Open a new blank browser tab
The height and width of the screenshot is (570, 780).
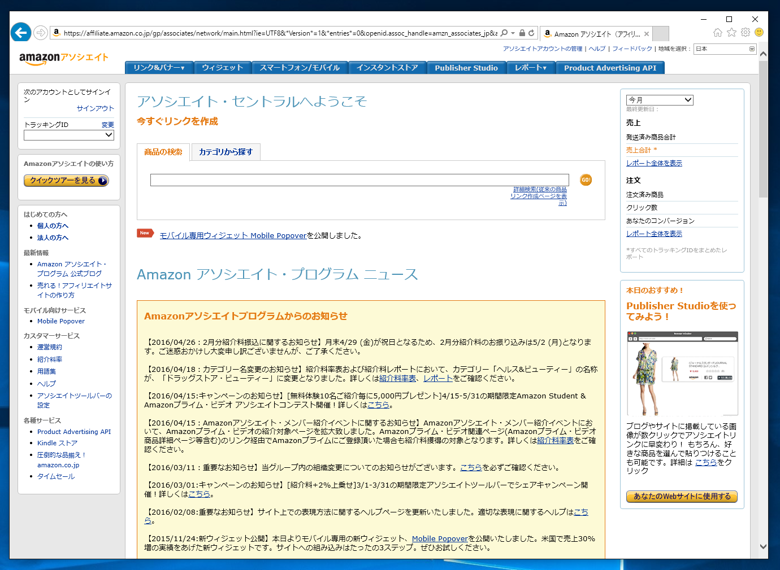point(660,34)
